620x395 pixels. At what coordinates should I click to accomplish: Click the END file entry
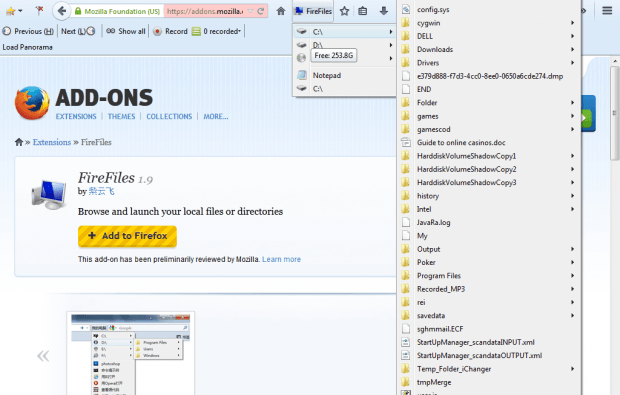(489, 89)
